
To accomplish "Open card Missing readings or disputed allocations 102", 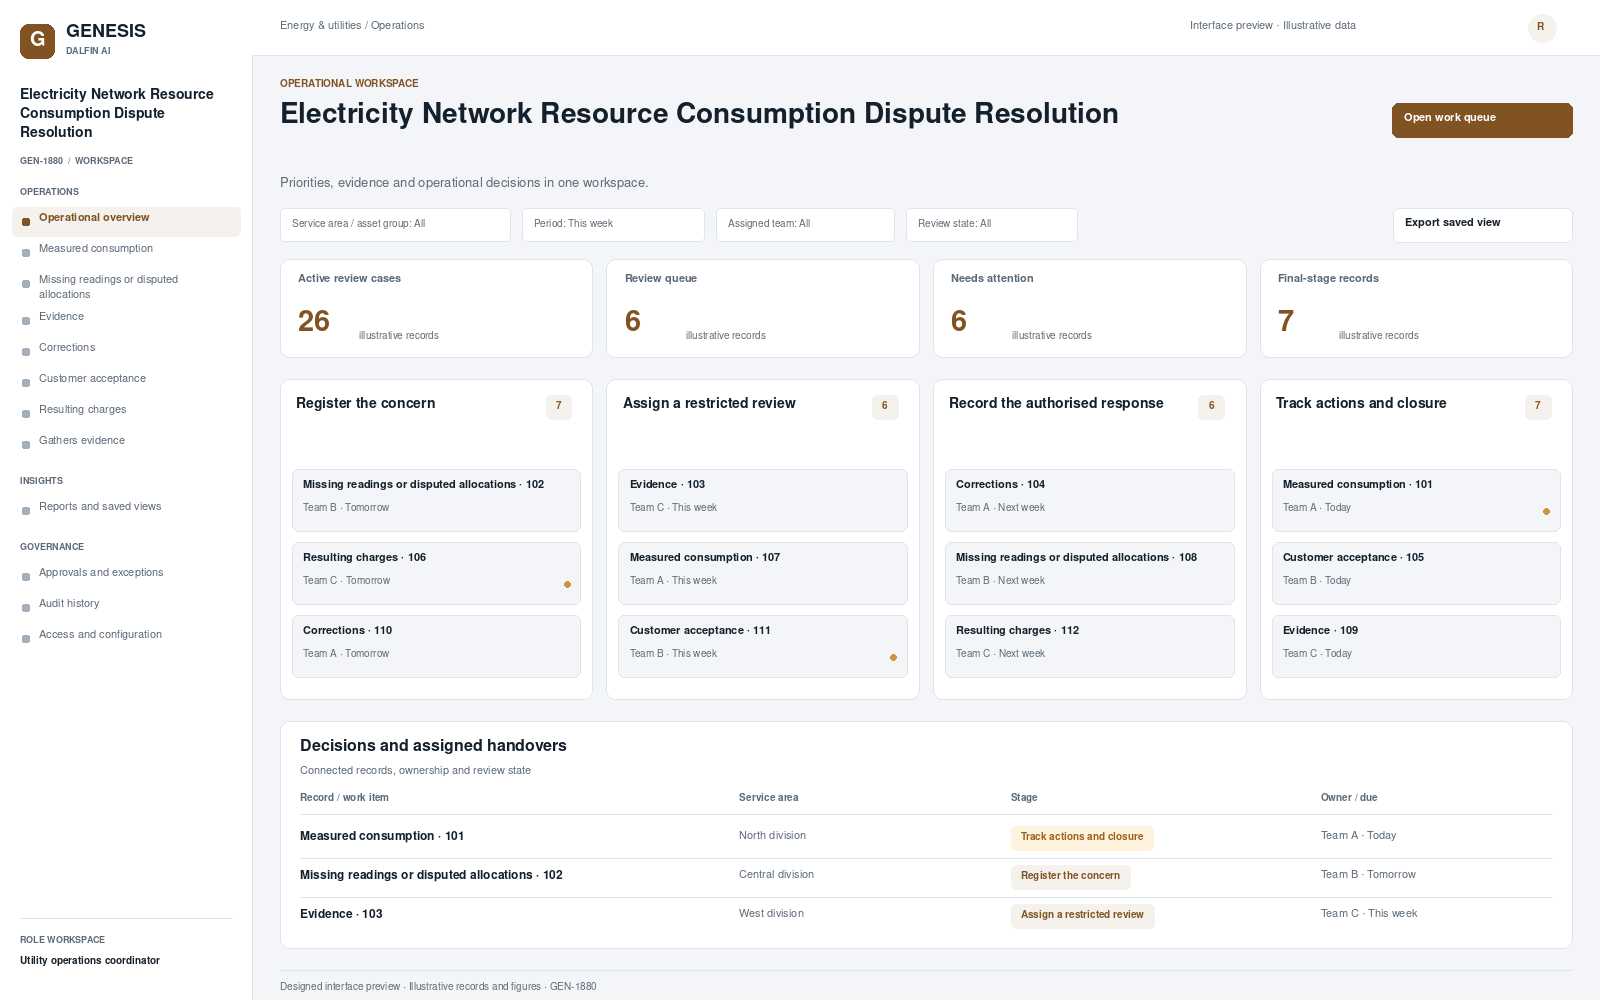I will [x=436, y=500].
